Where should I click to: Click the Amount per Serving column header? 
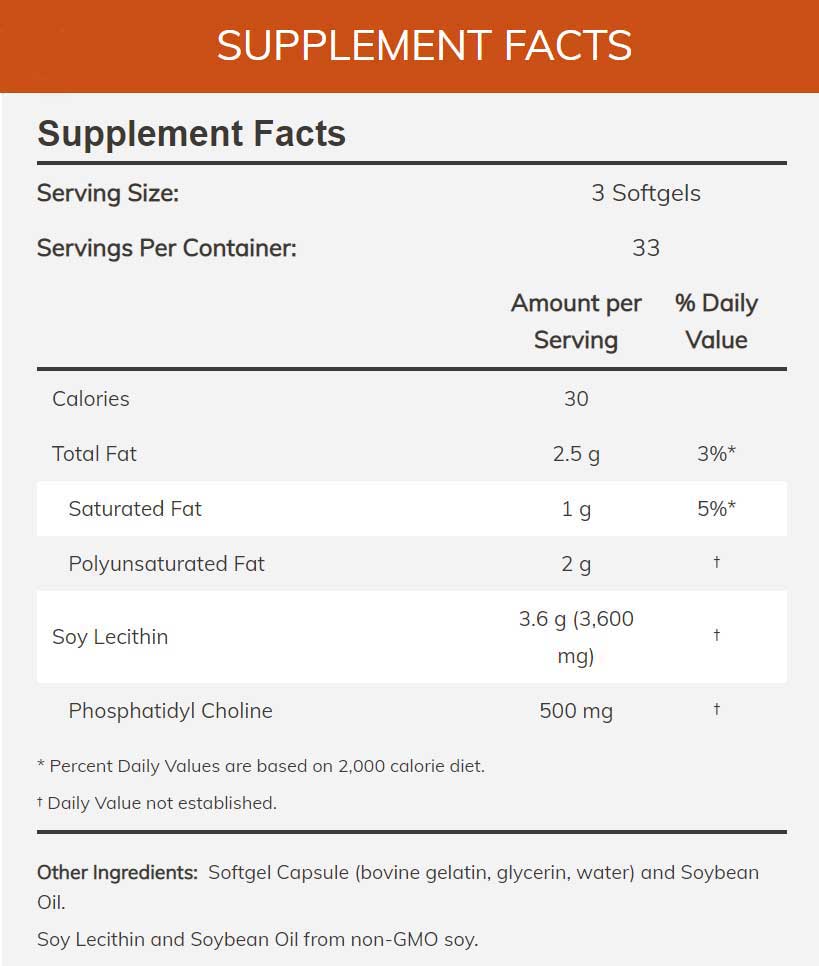pos(576,321)
